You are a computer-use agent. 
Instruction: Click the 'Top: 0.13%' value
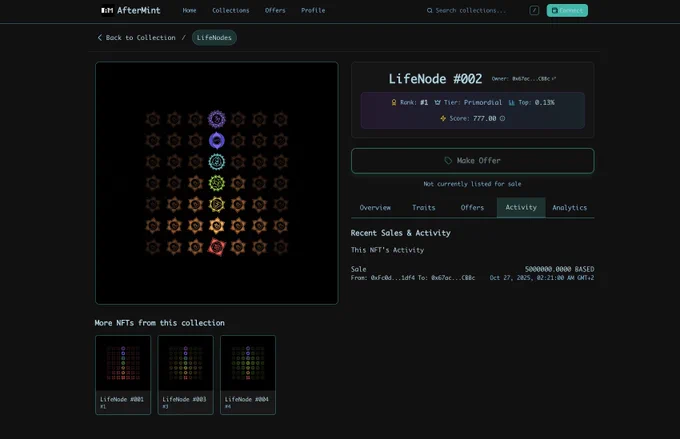pos(536,102)
